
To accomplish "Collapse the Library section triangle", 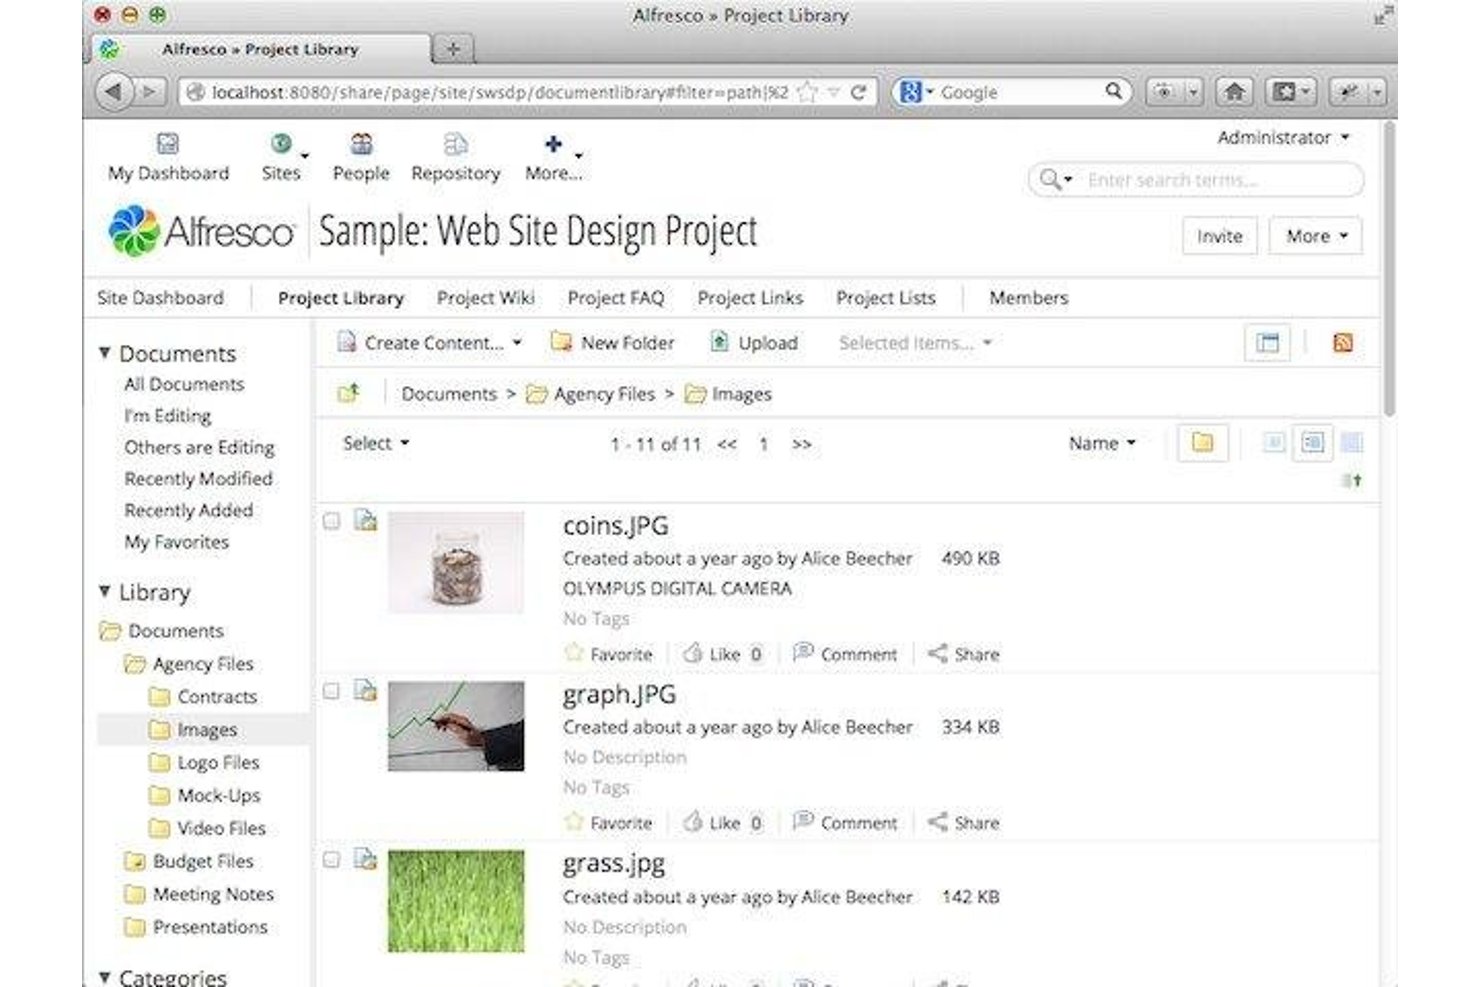I will 104,592.
